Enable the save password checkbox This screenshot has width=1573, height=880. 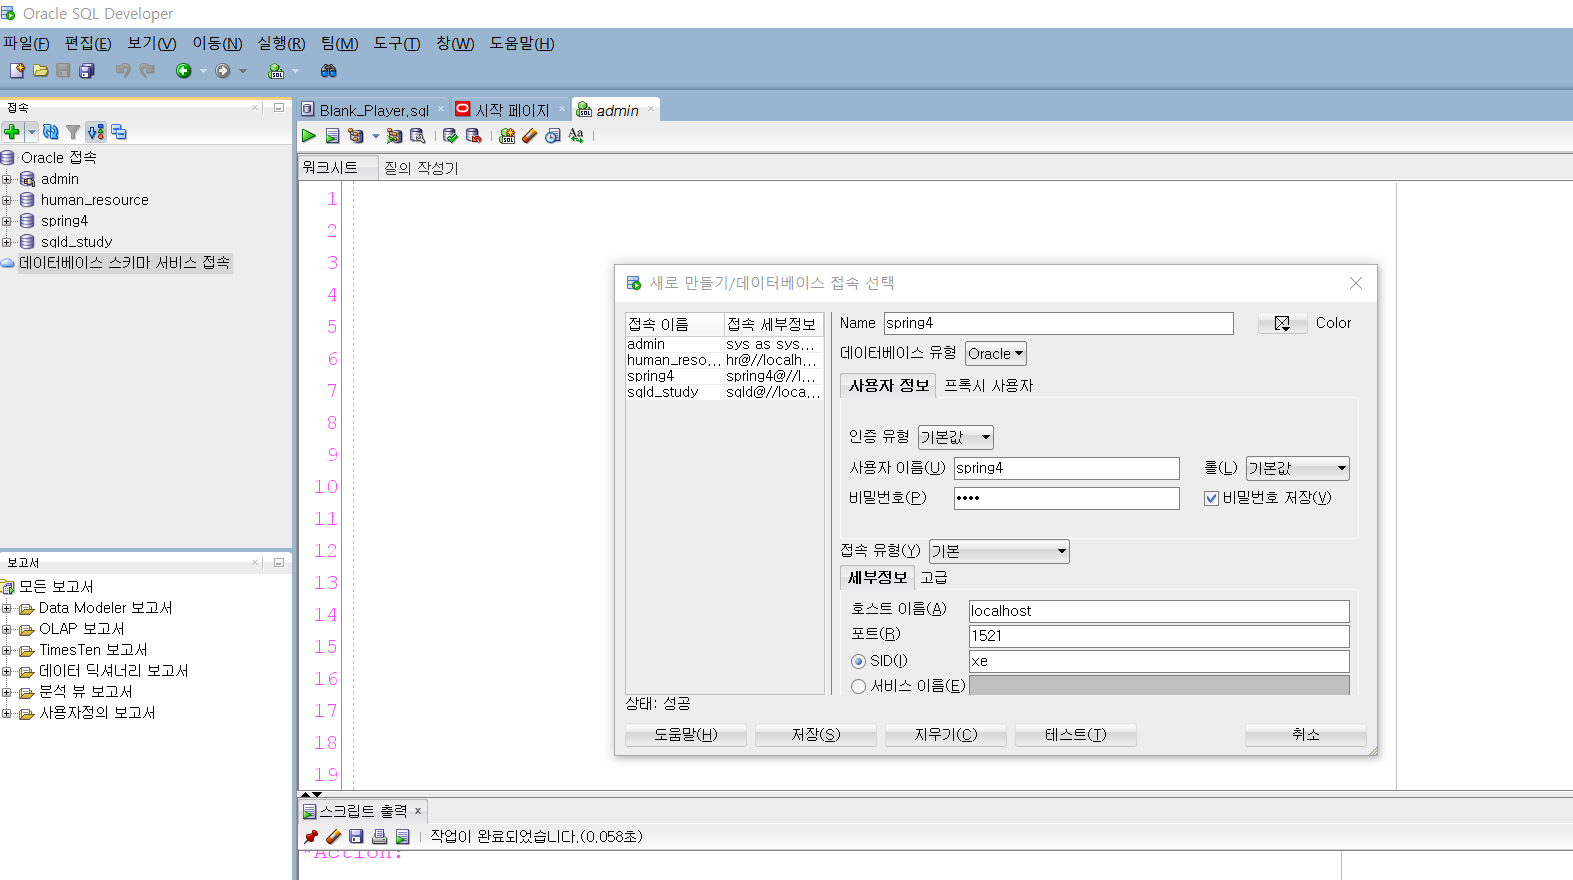(x=1211, y=498)
